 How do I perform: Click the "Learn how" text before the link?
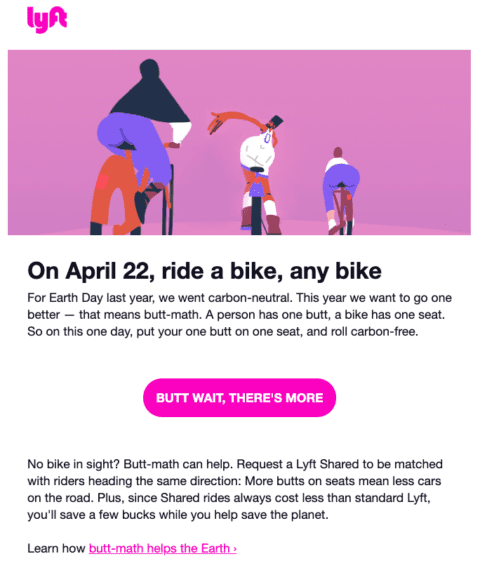(56, 548)
